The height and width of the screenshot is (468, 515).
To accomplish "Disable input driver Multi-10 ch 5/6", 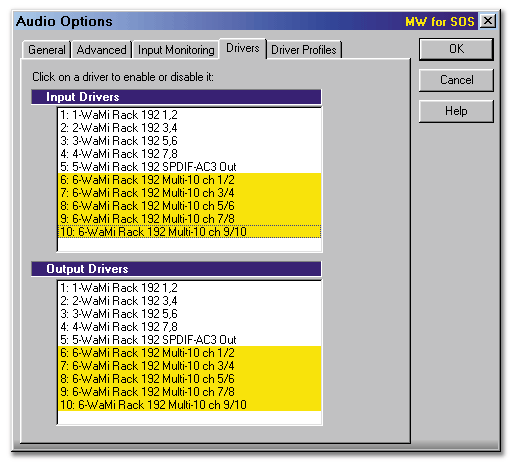I will pos(189,206).
